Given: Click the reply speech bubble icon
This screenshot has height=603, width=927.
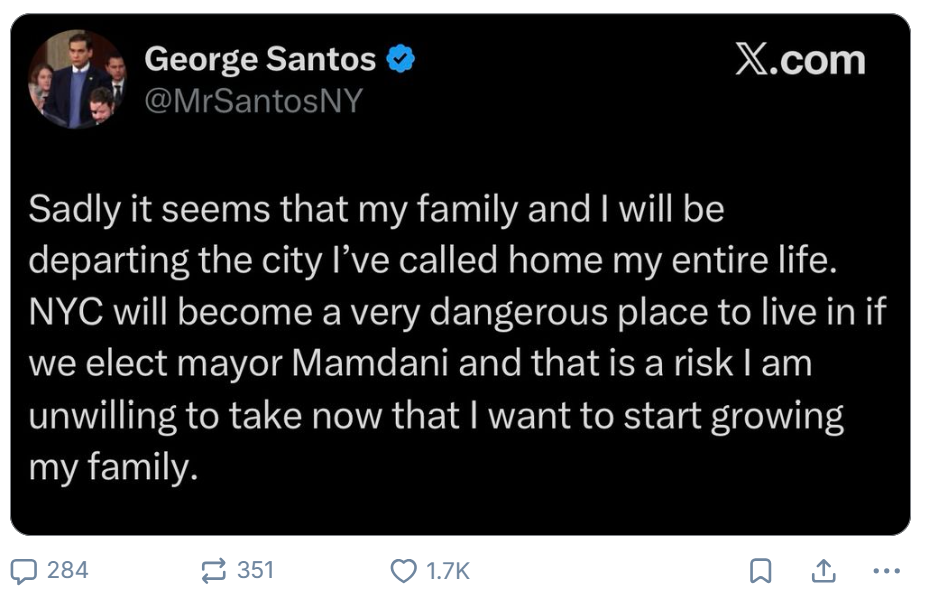Looking at the screenshot, I should click(24, 571).
